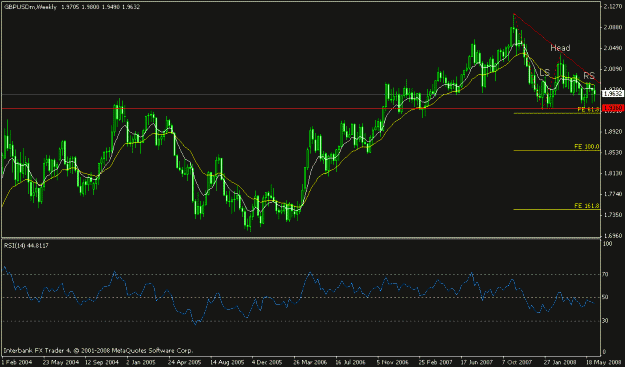Click the 2.0090 price axis label
The width and height of the screenshot is (625, 367).
click(613, 69)
